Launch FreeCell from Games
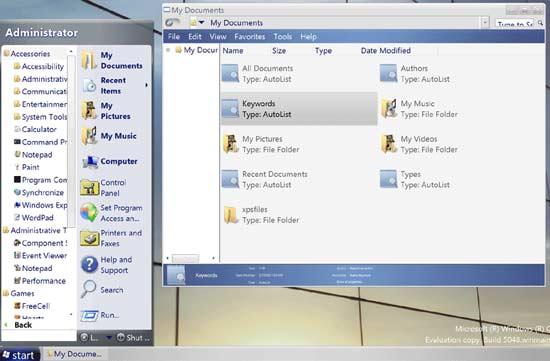This screenshot has width=550, height=361. coord(32,306)
